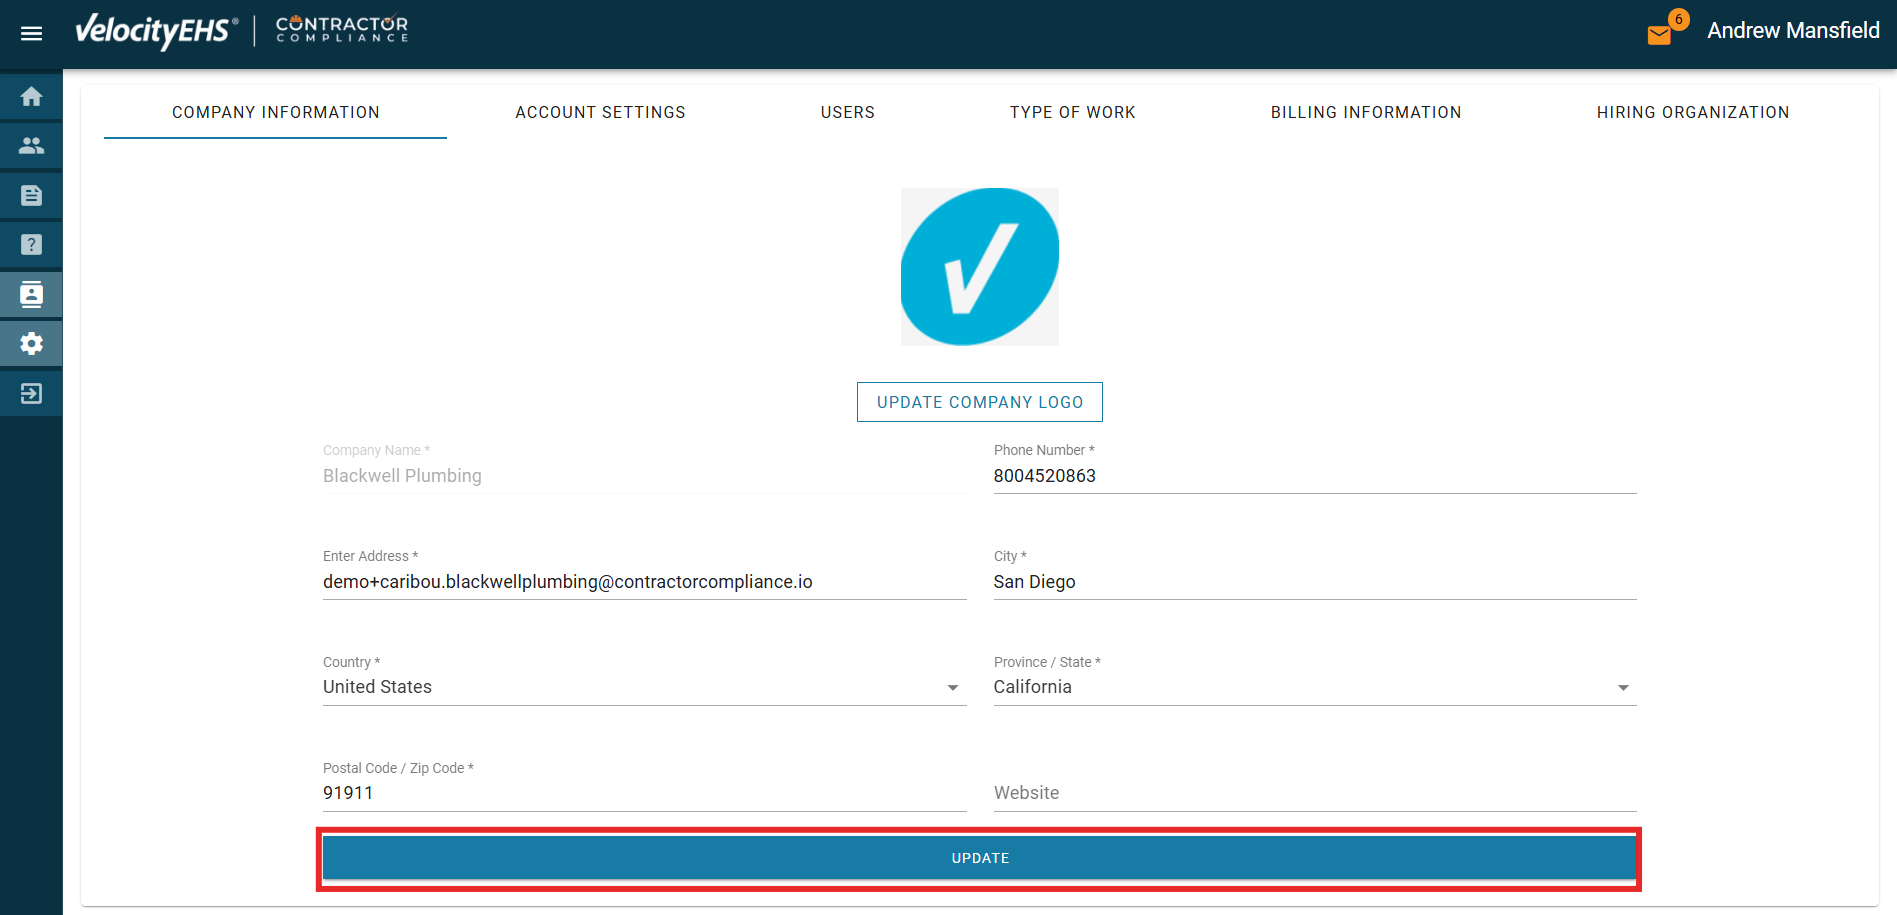The image size is (1897, 915).
Task: Open the hamburger navigation menu
Action: (x=31, y=33)
